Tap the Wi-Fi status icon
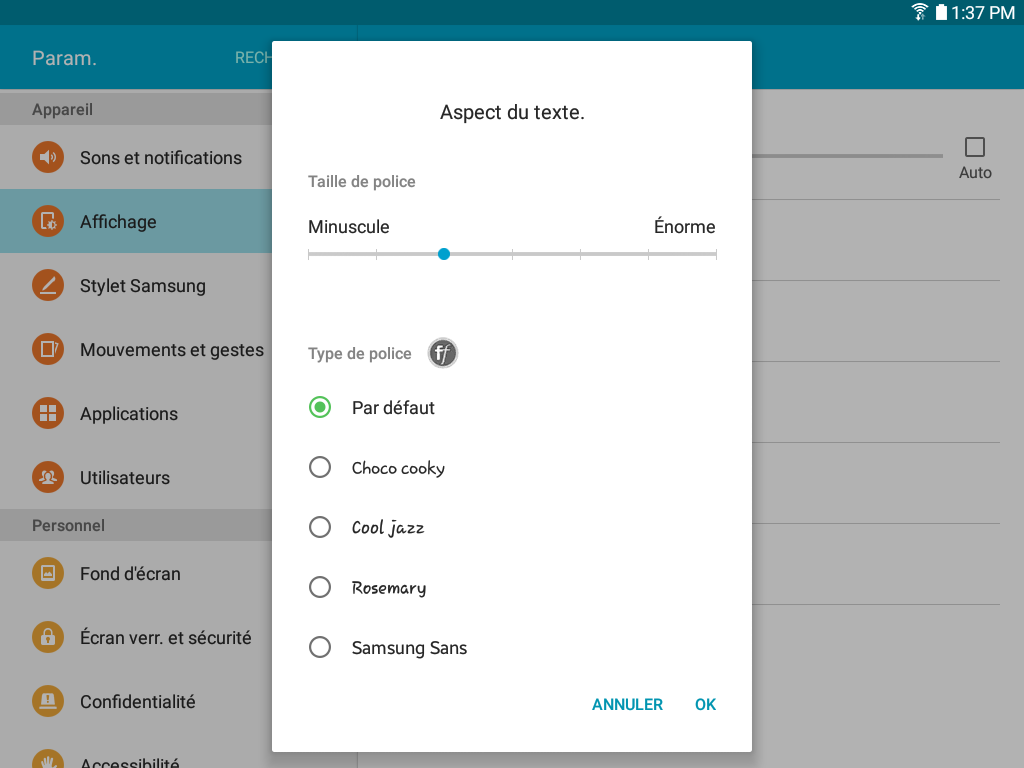 coord(920,12)
